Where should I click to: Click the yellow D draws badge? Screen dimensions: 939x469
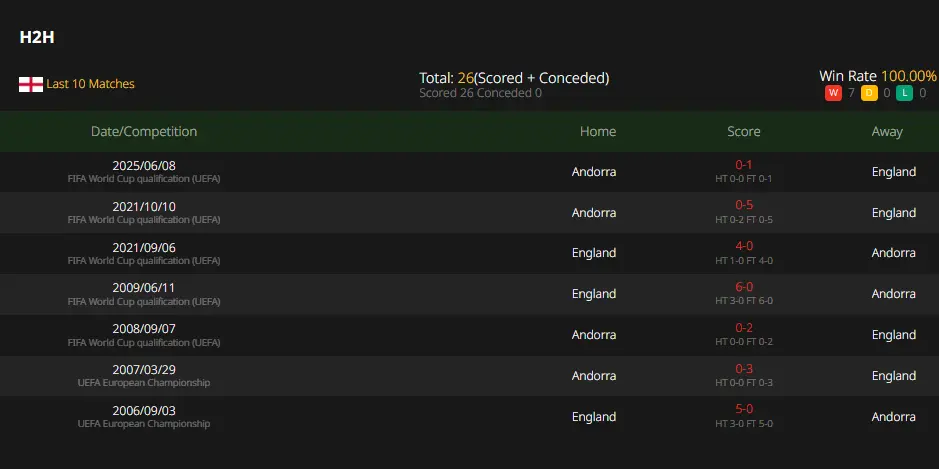tap(869, 93)
